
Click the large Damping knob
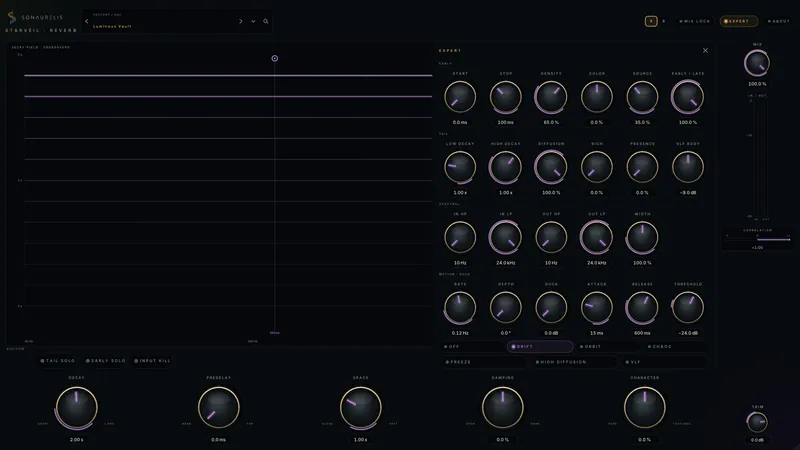[503, 408]
